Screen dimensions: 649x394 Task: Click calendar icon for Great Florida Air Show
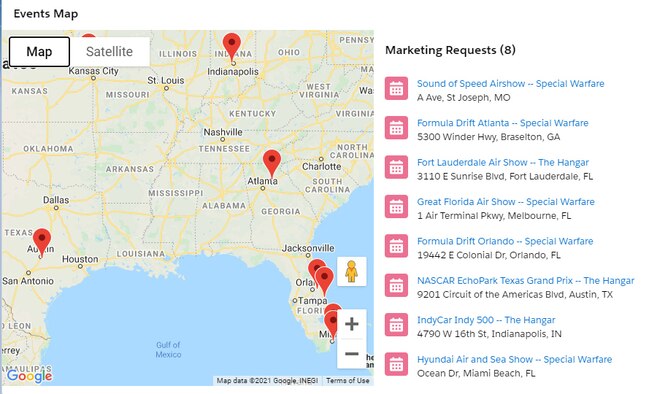point(396,207)
